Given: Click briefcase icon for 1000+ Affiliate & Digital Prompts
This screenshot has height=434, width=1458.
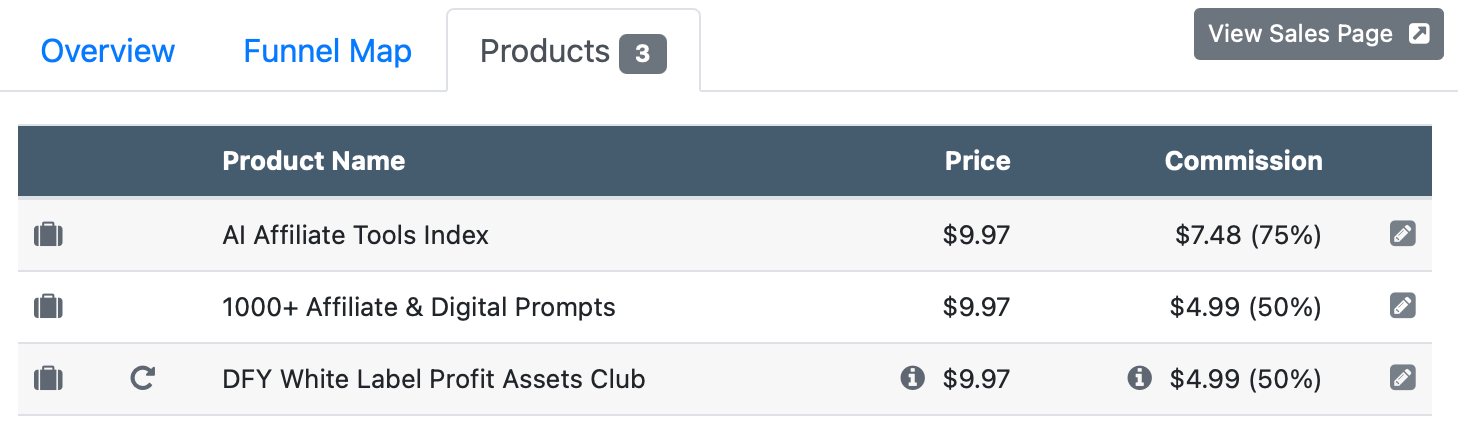Looking at the screenshot, I should click(x=48, y=306).
